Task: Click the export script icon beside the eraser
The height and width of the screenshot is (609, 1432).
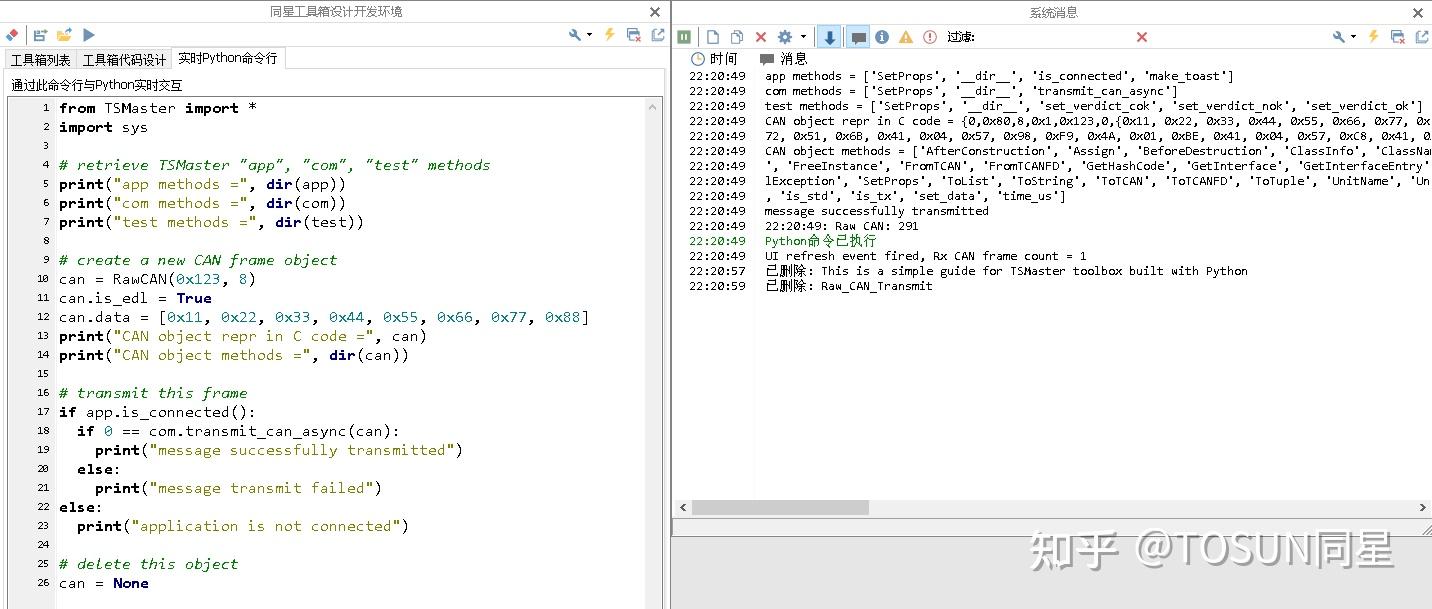Action: [x=40, y=35]
